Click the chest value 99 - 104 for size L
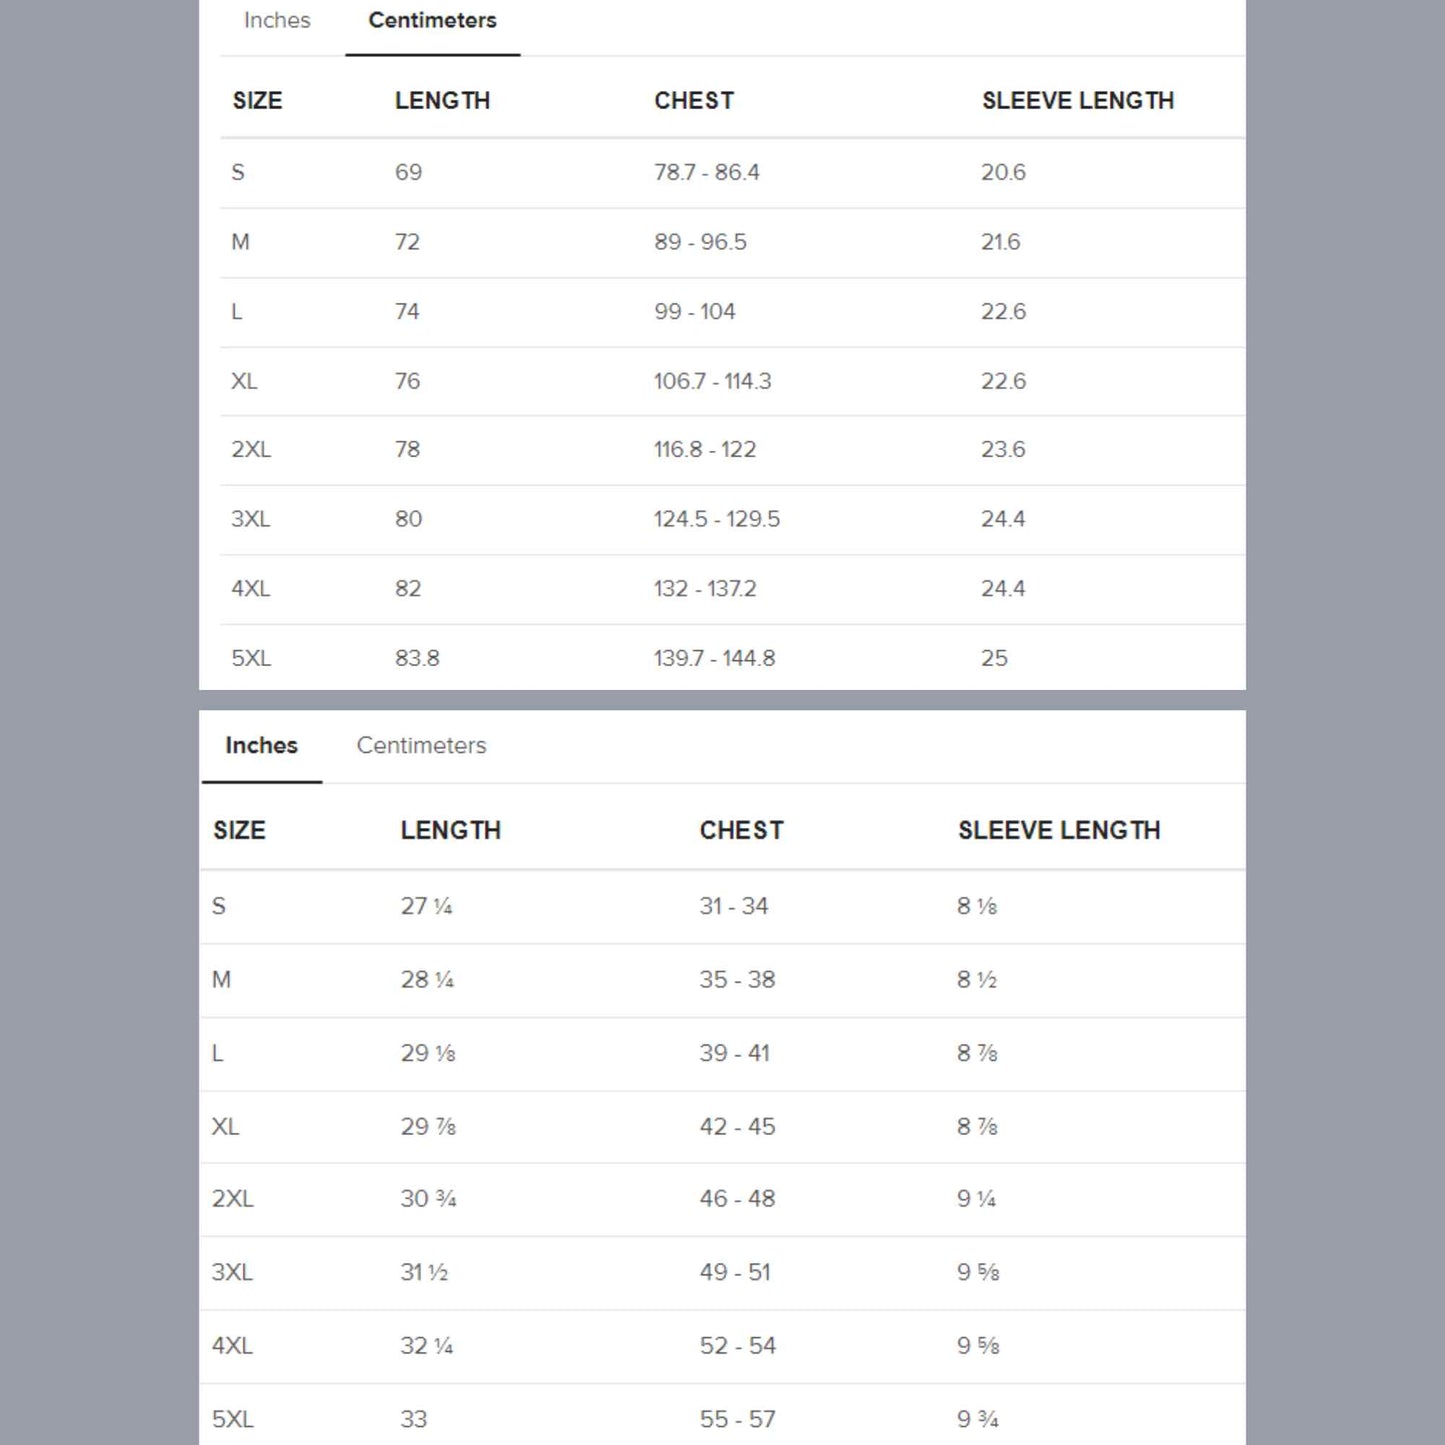Screen dimensions: 1445x1445 click(x=695, y=311)
